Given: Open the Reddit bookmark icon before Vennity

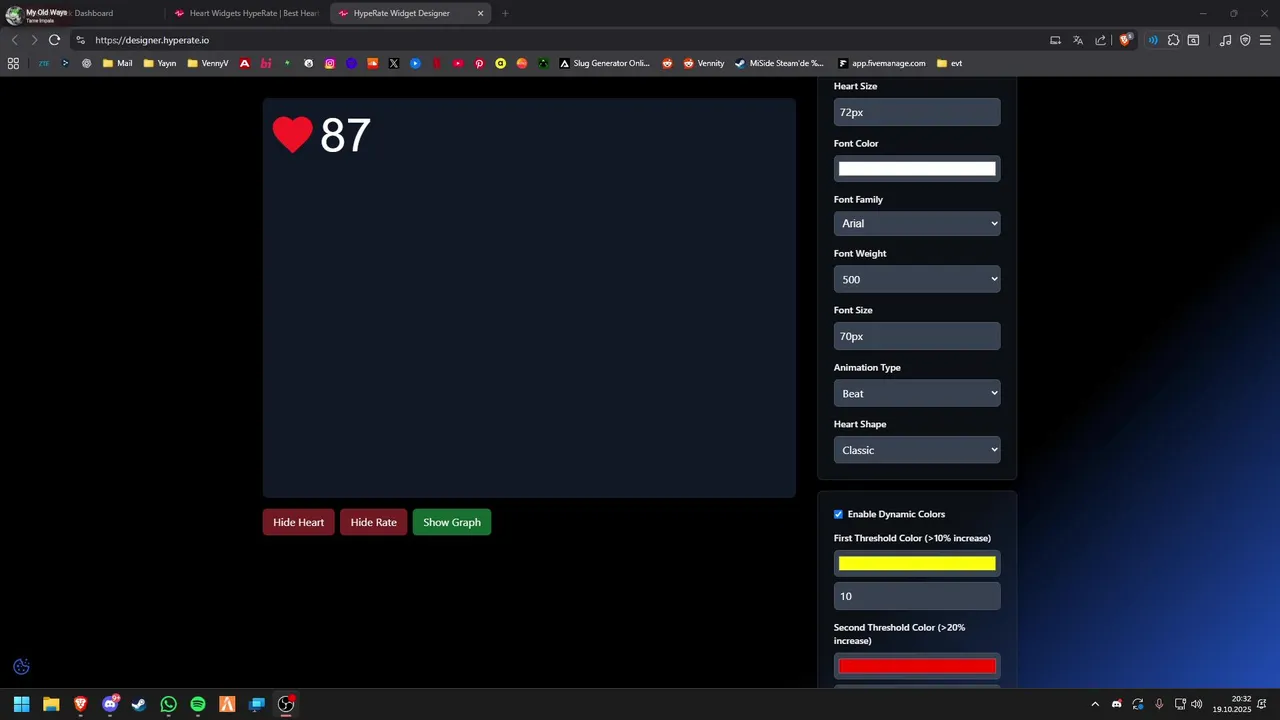Looking at the screenshot, I should 667,63.
